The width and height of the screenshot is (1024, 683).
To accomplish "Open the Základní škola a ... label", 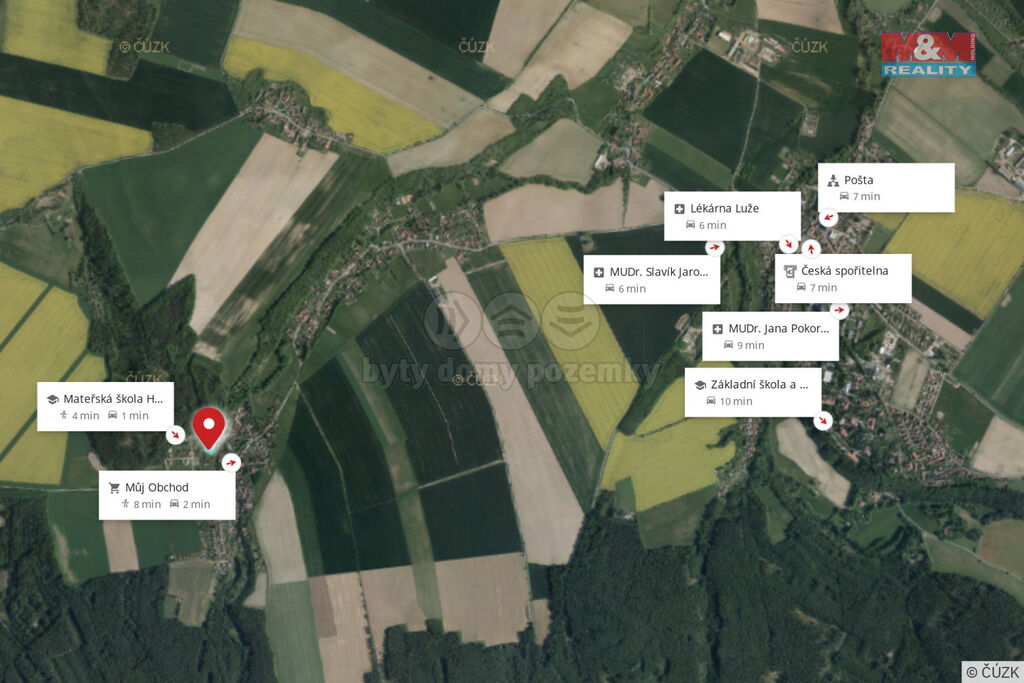I will coord(753,392).
